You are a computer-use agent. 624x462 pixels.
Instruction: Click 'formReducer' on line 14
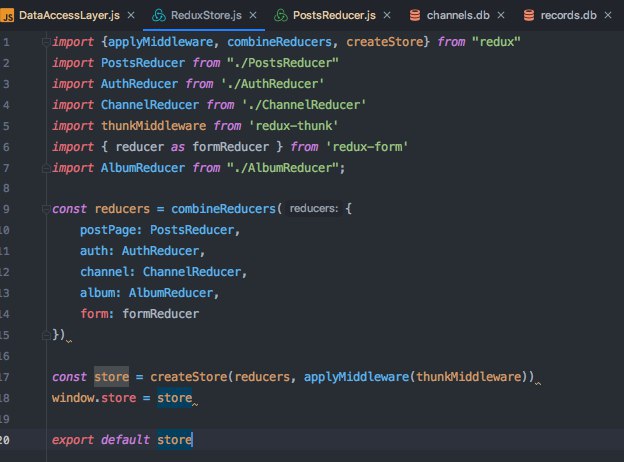(x=160, y=314)
